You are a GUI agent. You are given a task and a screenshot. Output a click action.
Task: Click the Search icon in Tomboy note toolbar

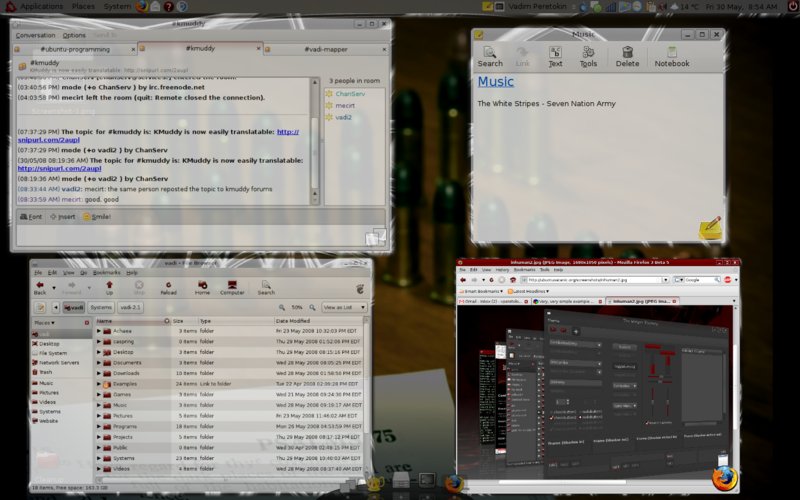(489, 55)
